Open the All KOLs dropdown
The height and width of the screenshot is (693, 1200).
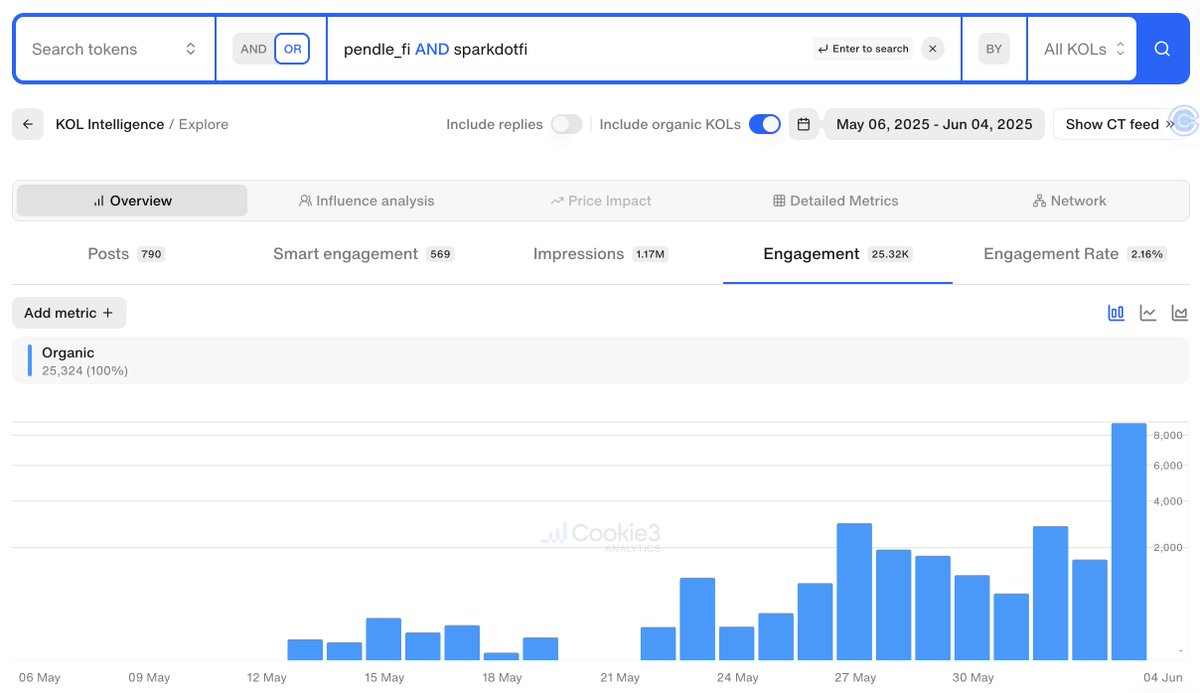pos(1084,49)
